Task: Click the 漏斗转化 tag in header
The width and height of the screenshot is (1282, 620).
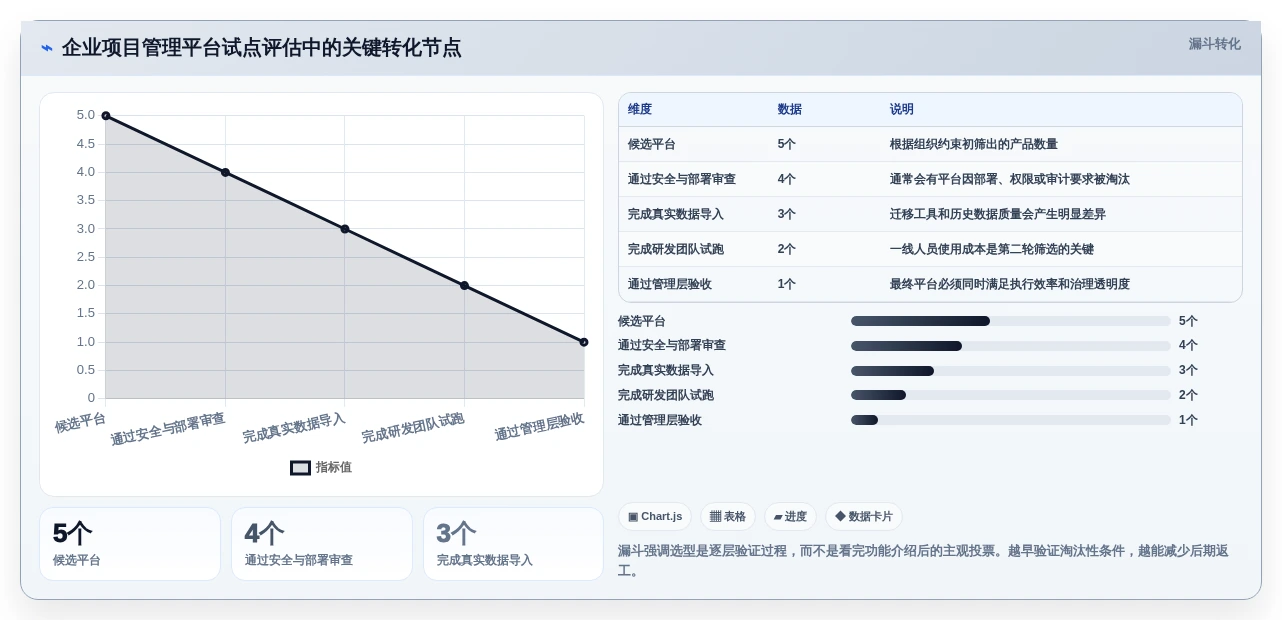Action: tap(1214, 44)
